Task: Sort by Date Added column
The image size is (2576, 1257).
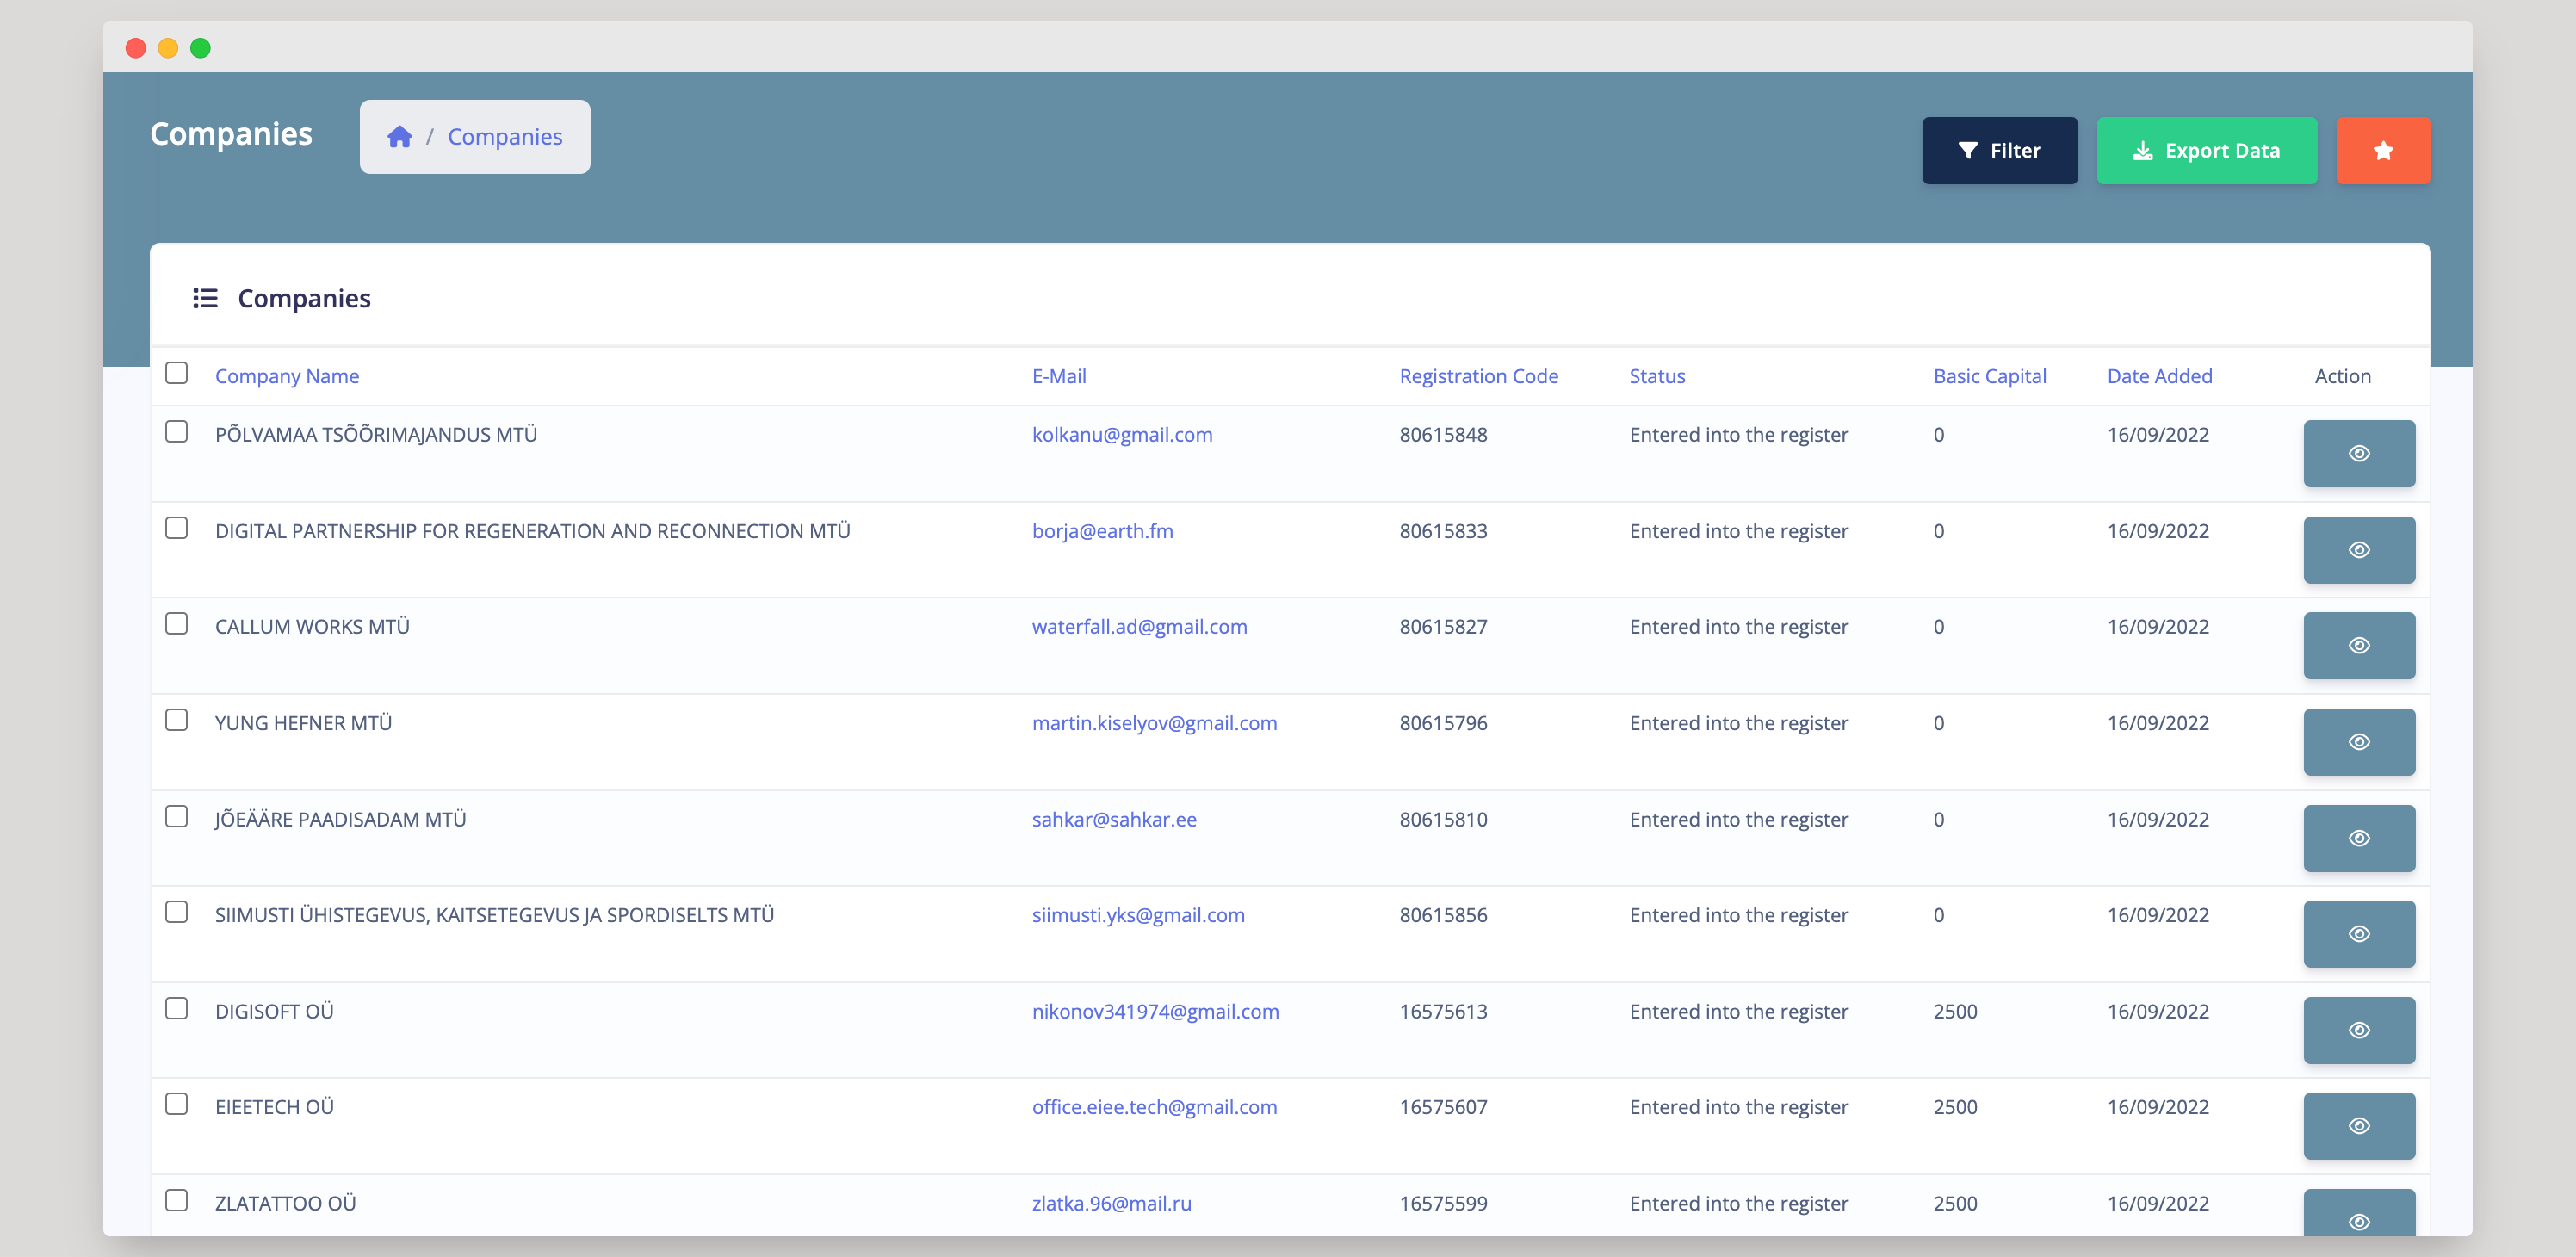Action: click(x=2159, y=376)
